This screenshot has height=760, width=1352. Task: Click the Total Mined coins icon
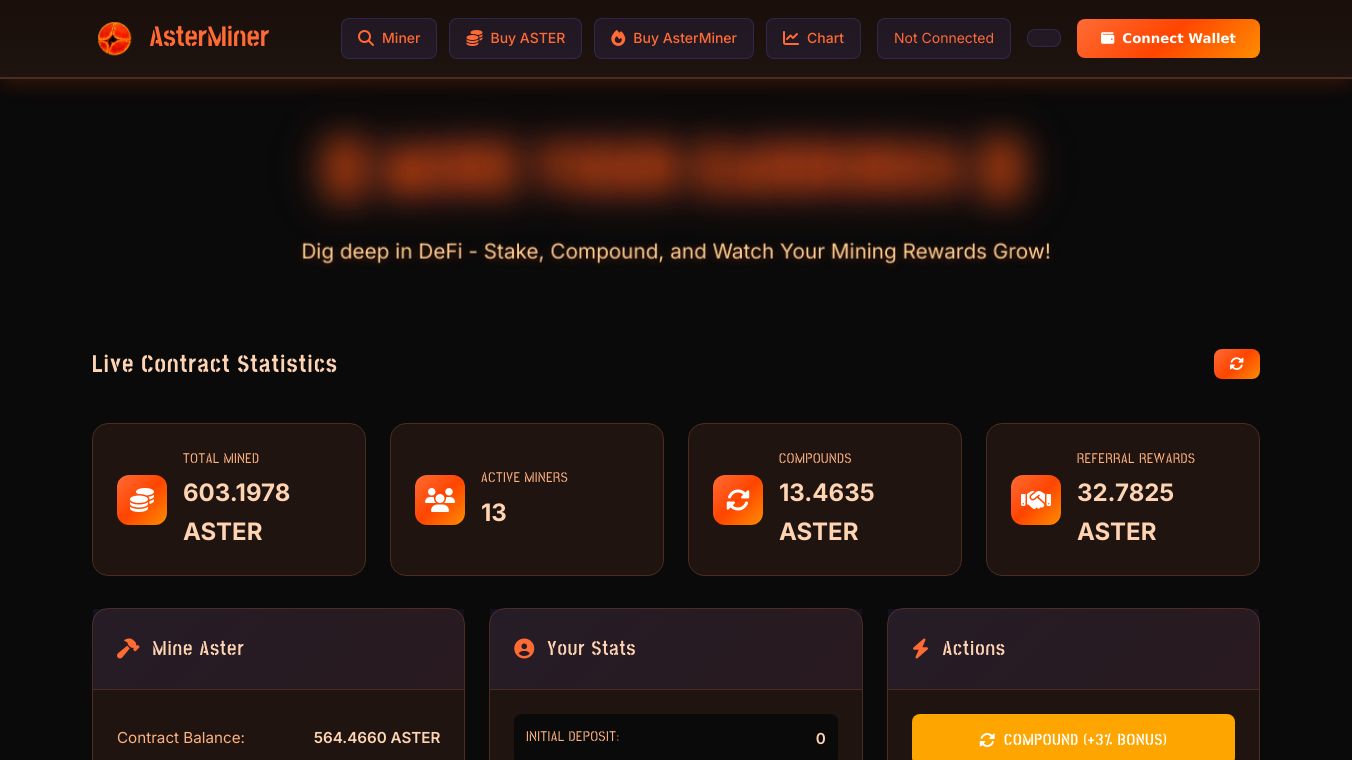(x=142, y=500)
